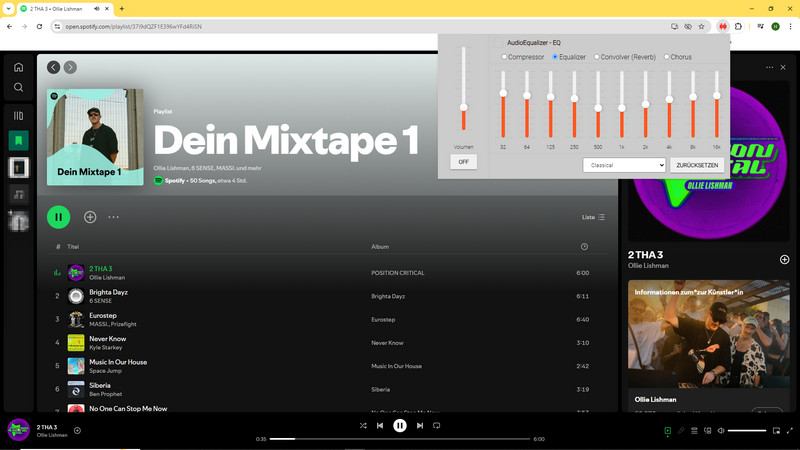Open Chrome profile H avatar

click(x=776, y=27)
